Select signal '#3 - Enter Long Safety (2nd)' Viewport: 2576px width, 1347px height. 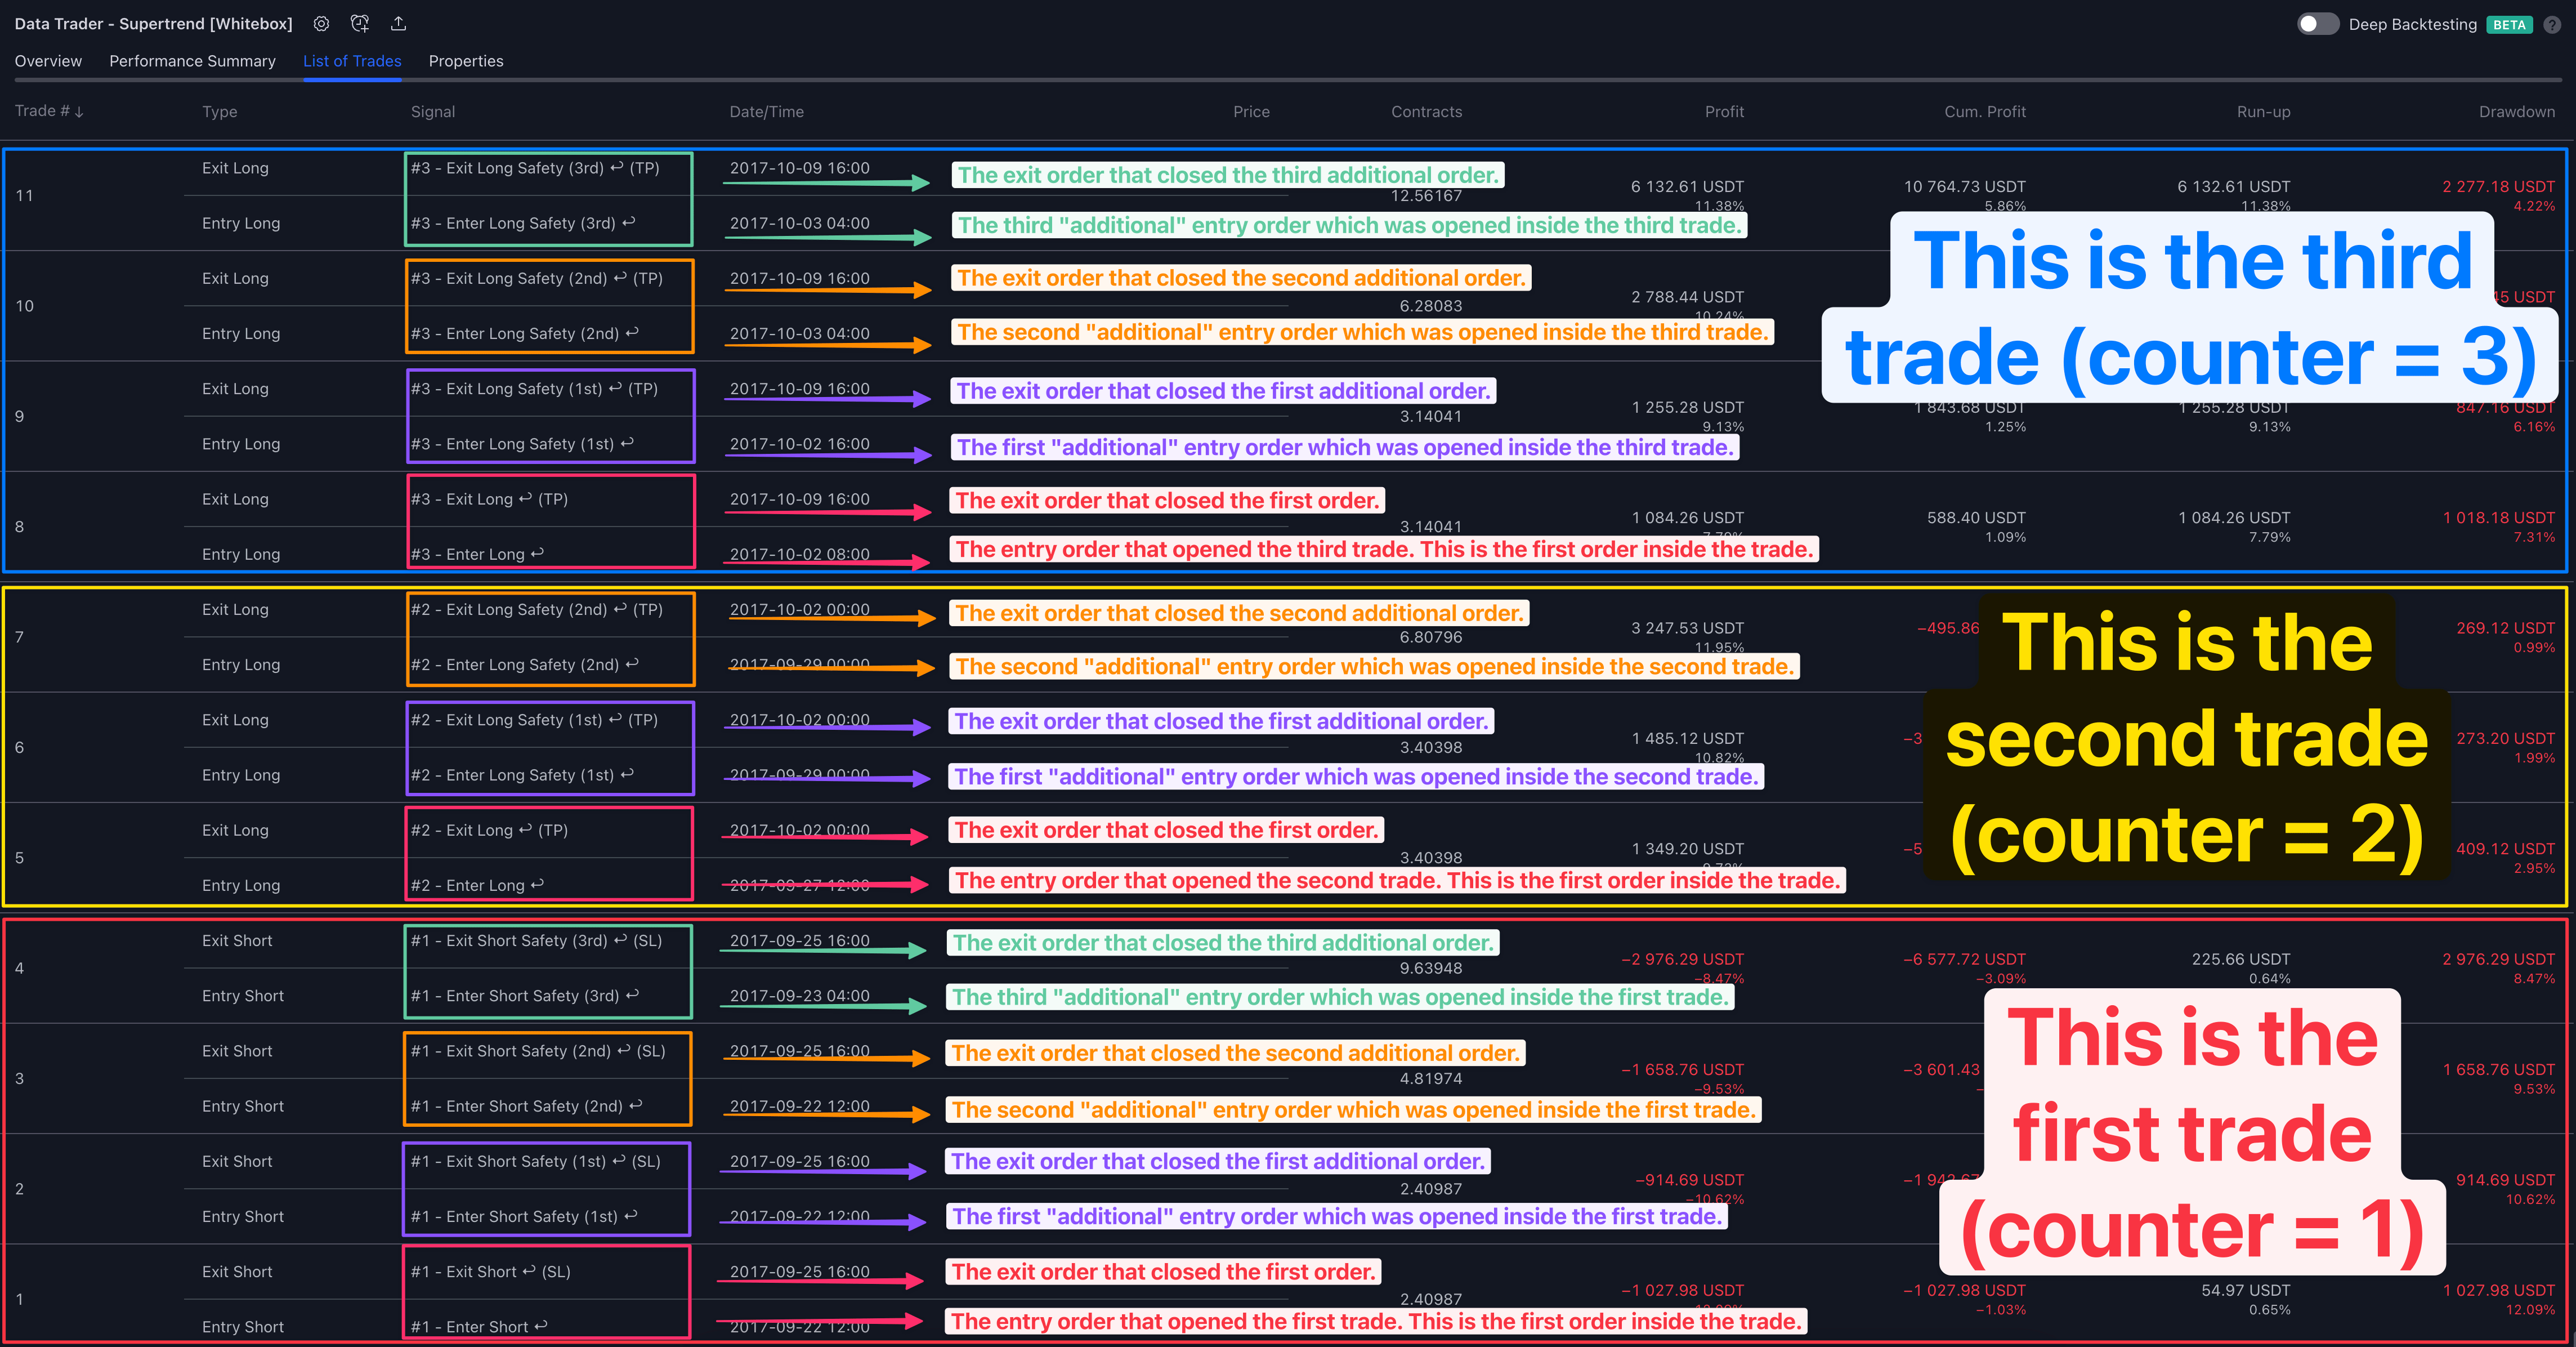(x=525, y=333)
